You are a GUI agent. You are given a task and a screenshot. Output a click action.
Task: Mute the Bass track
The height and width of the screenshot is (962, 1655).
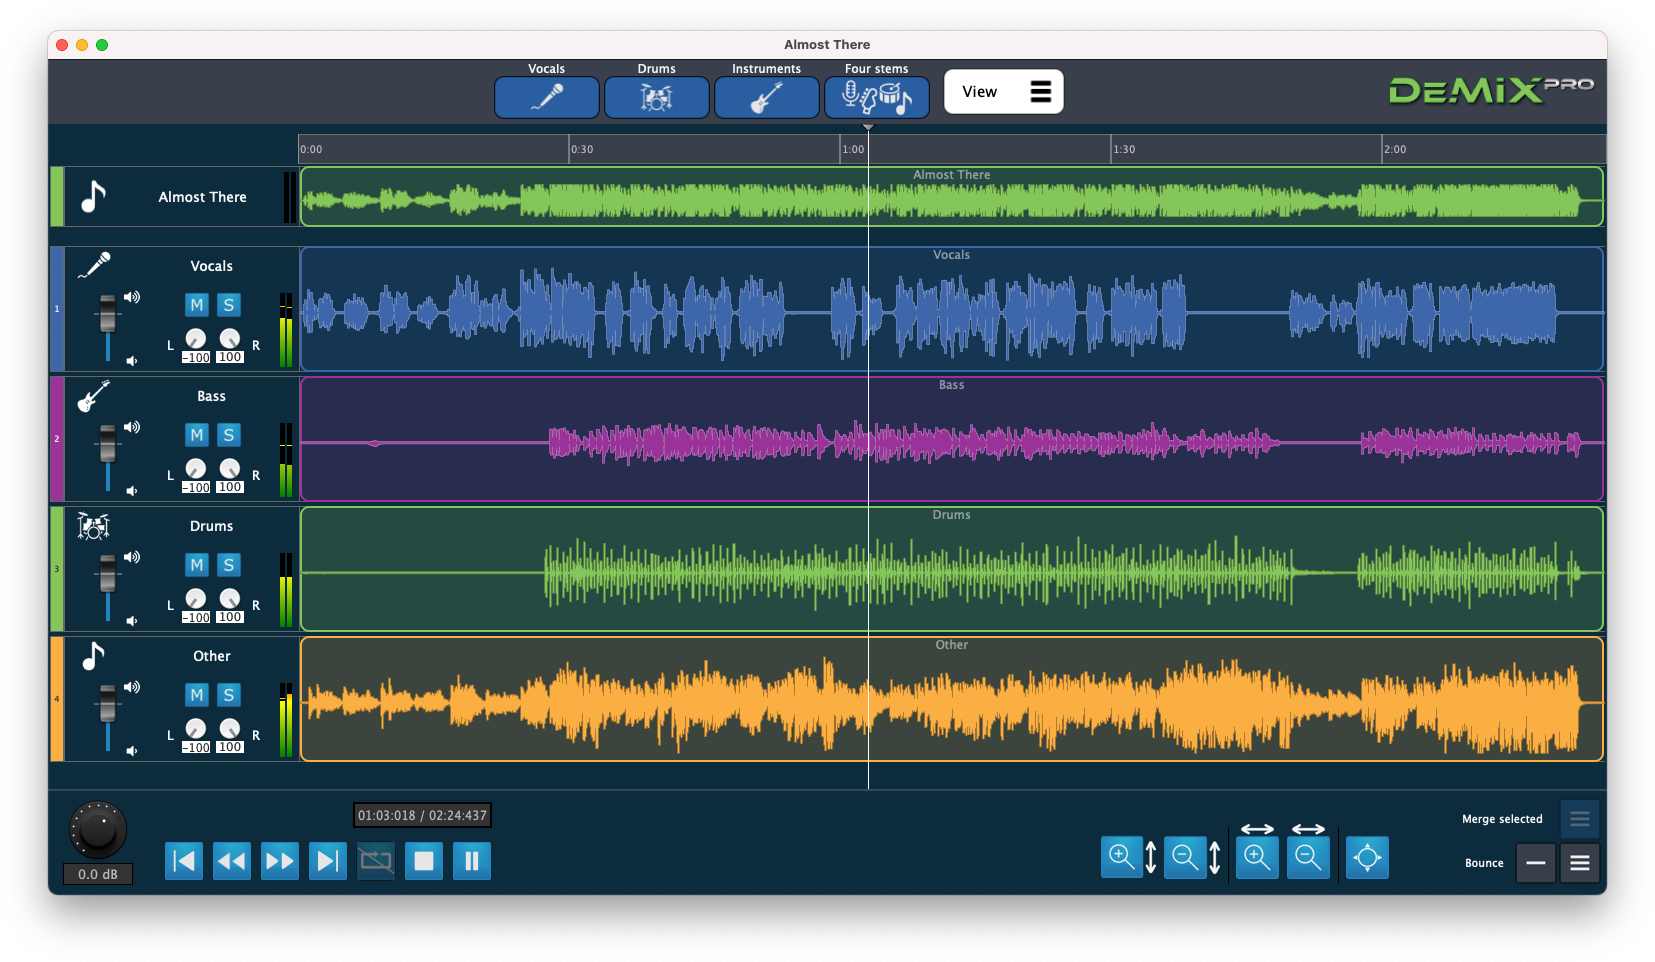tap(197, 435)
